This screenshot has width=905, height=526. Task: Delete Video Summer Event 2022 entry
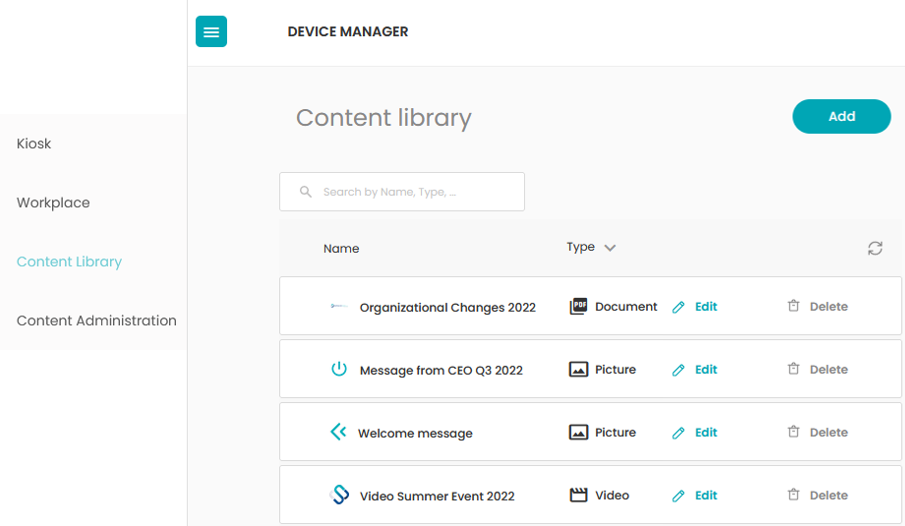[x=829, y=495]
